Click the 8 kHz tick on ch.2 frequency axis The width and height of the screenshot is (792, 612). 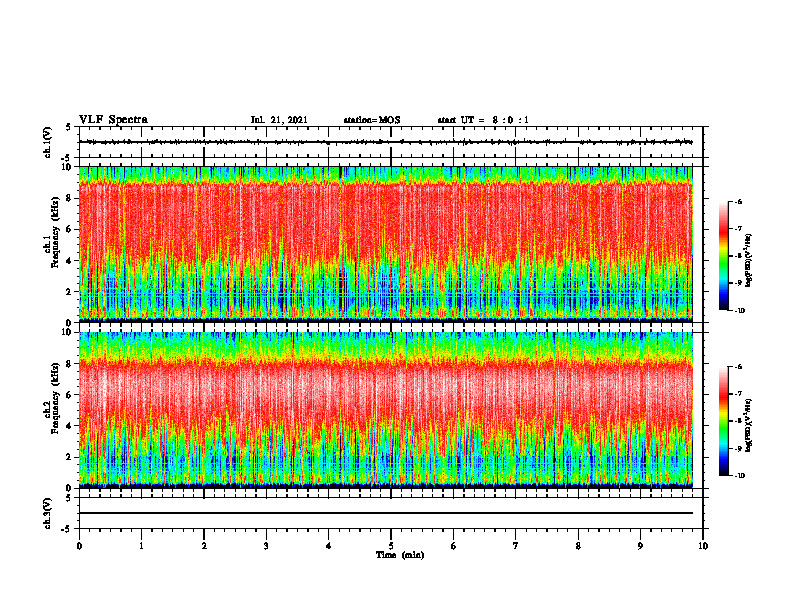tap(70, 364)
